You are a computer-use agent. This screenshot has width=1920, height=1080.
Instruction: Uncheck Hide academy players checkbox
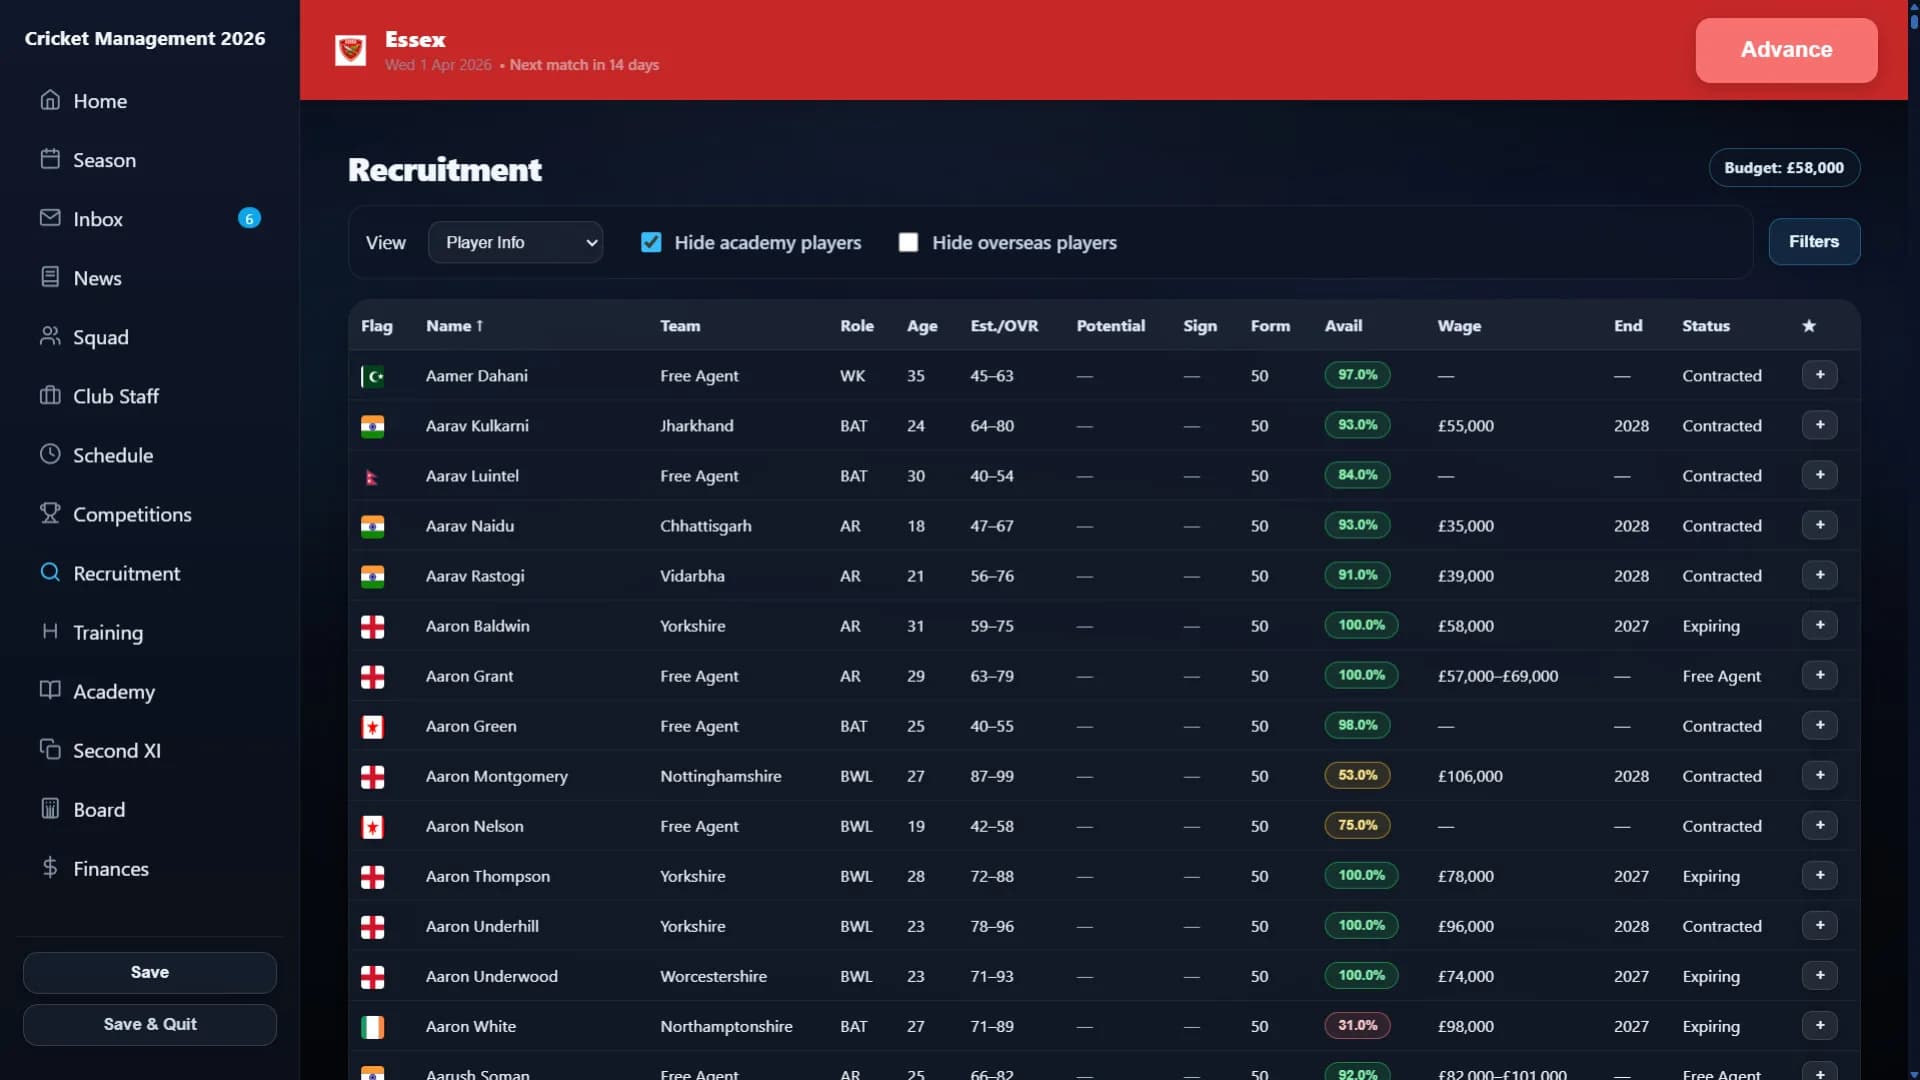point(651,242)
